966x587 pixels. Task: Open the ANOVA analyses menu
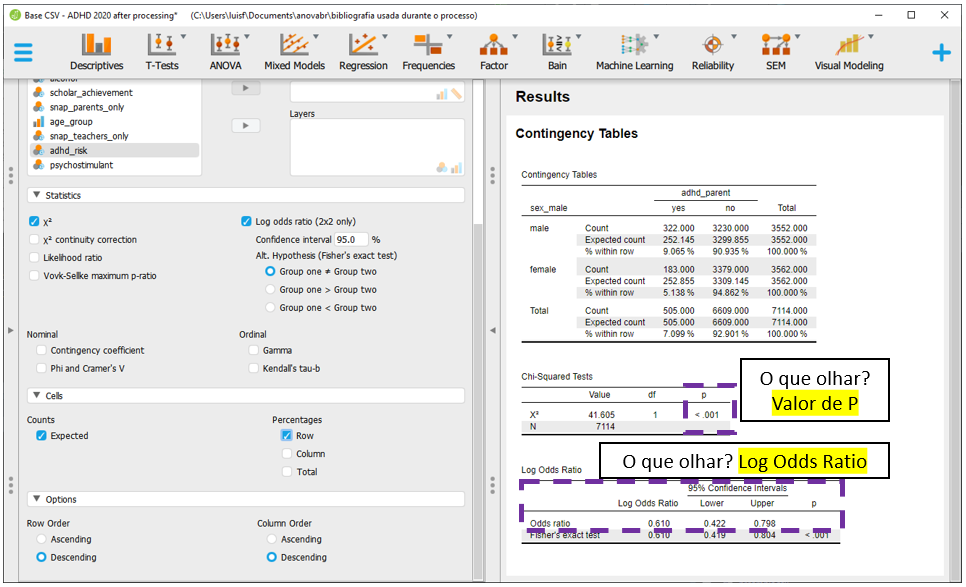click(x=226, y=52)
